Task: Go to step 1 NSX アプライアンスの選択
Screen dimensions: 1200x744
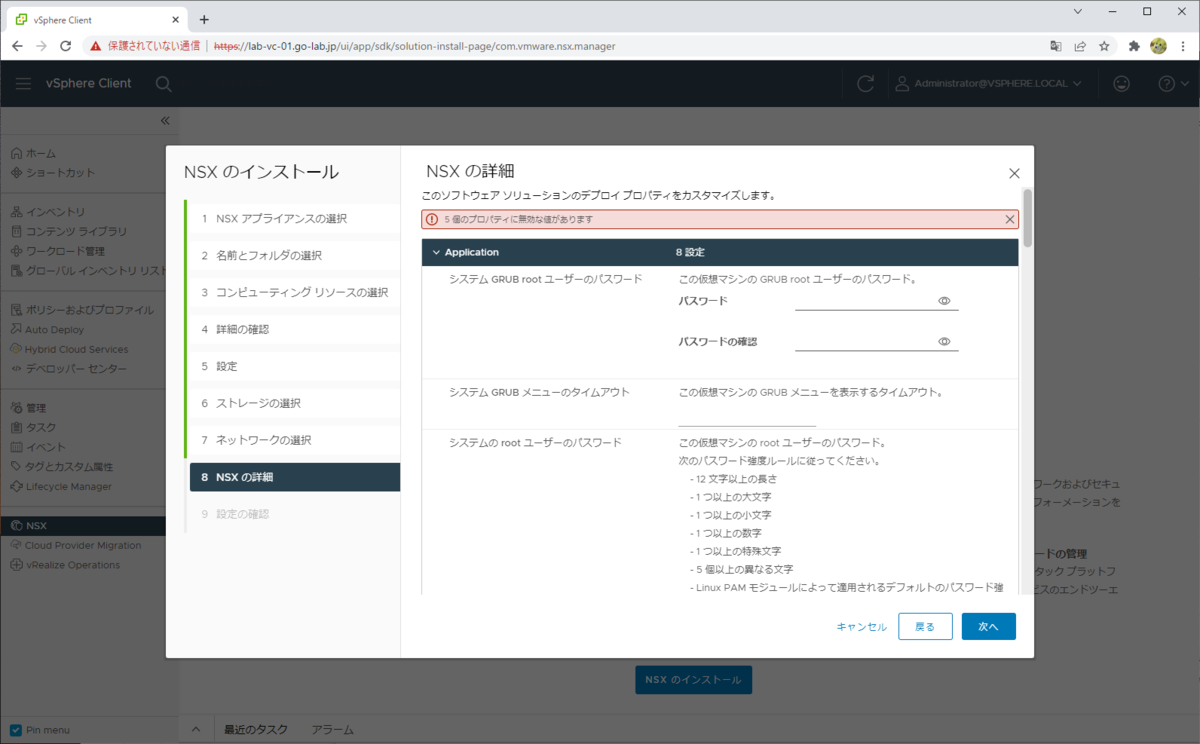Action: (294, 218)
